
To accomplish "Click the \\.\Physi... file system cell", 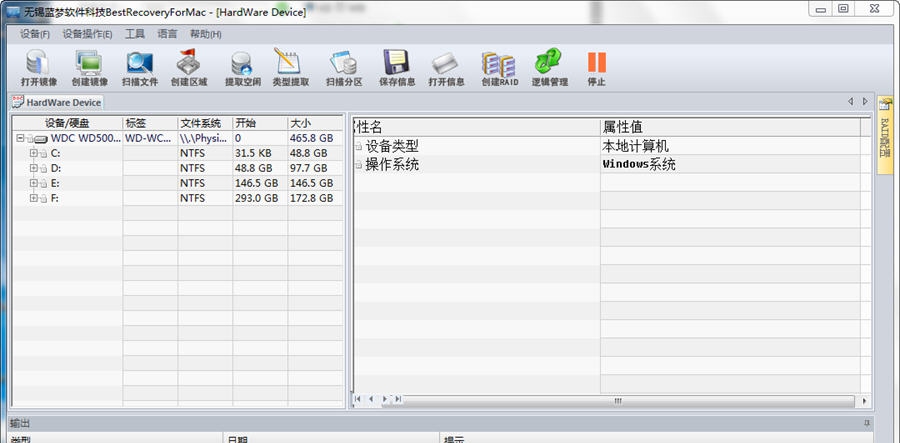I will coord(205,138).
